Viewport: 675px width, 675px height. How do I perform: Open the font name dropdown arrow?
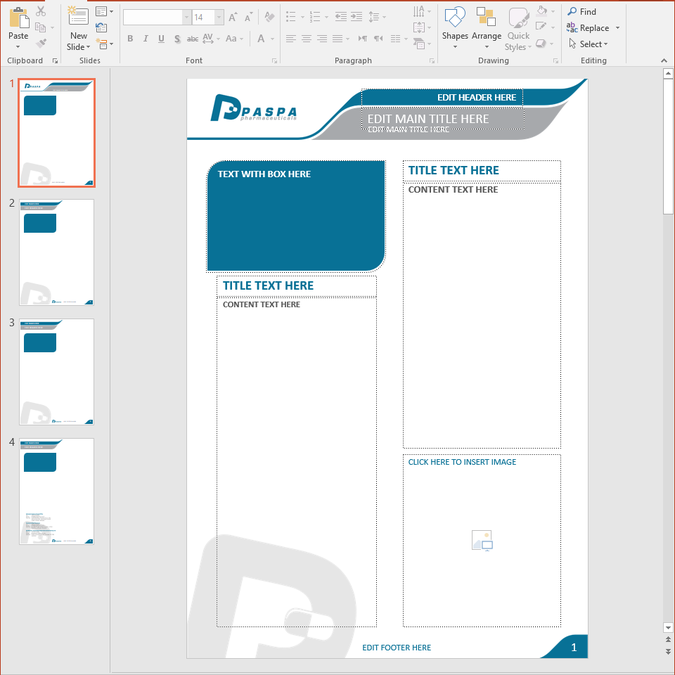pos(185,17)
